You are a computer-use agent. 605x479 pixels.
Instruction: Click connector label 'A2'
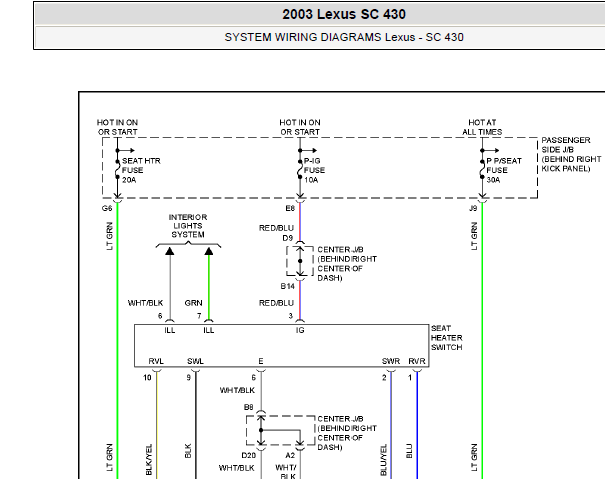[x=290, y=455]
